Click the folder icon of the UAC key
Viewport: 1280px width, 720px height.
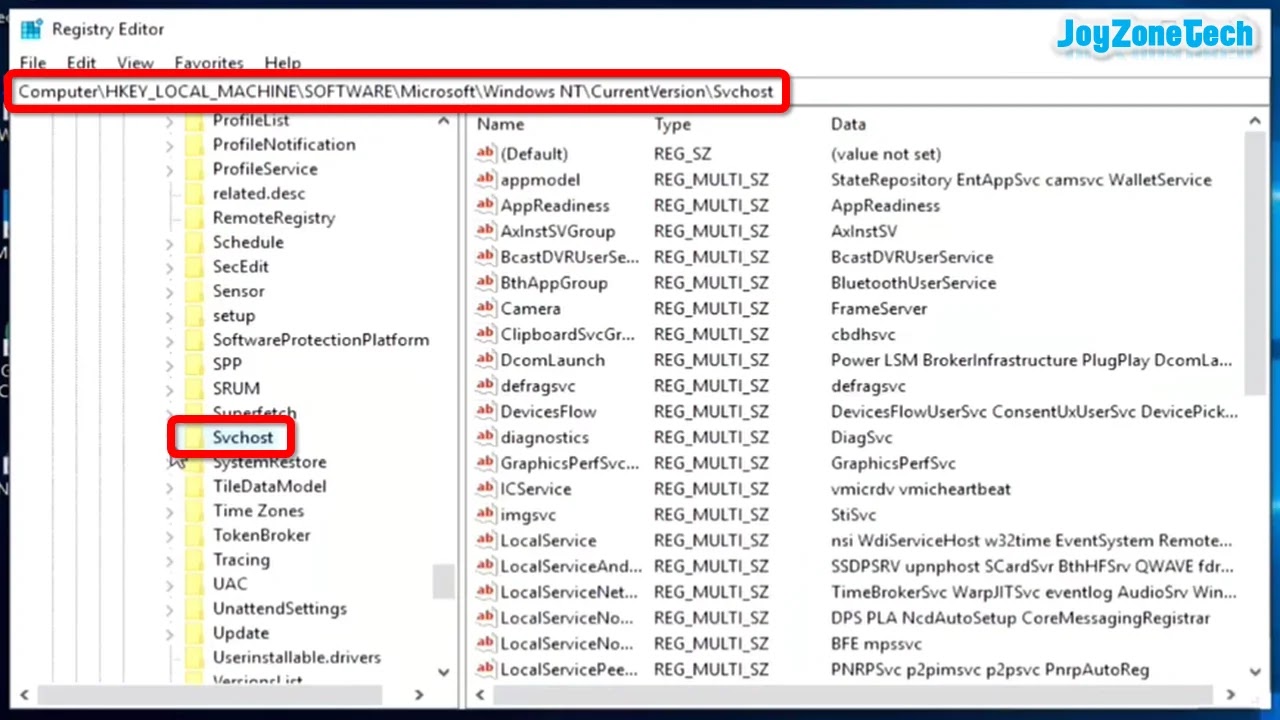click(195, 584)
